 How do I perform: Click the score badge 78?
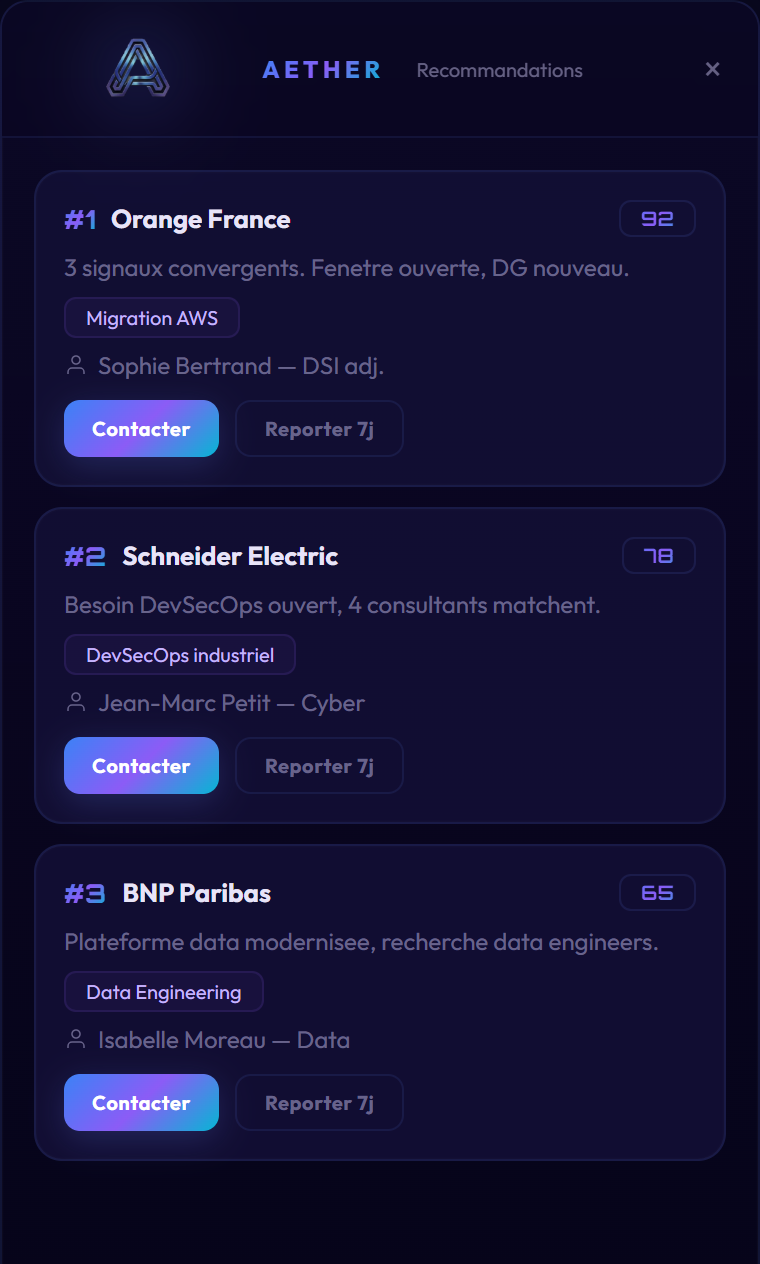coord(658,556)
